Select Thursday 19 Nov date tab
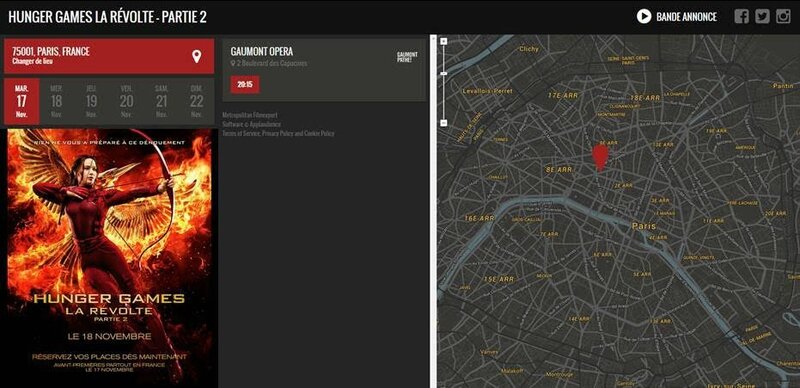 (x=91, y=101)
